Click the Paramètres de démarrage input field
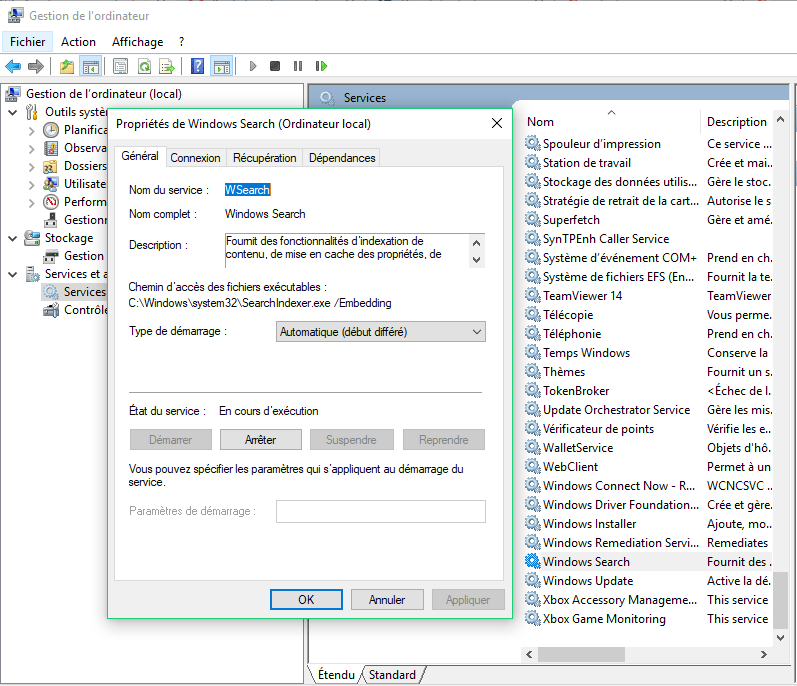 click(380, 512)
